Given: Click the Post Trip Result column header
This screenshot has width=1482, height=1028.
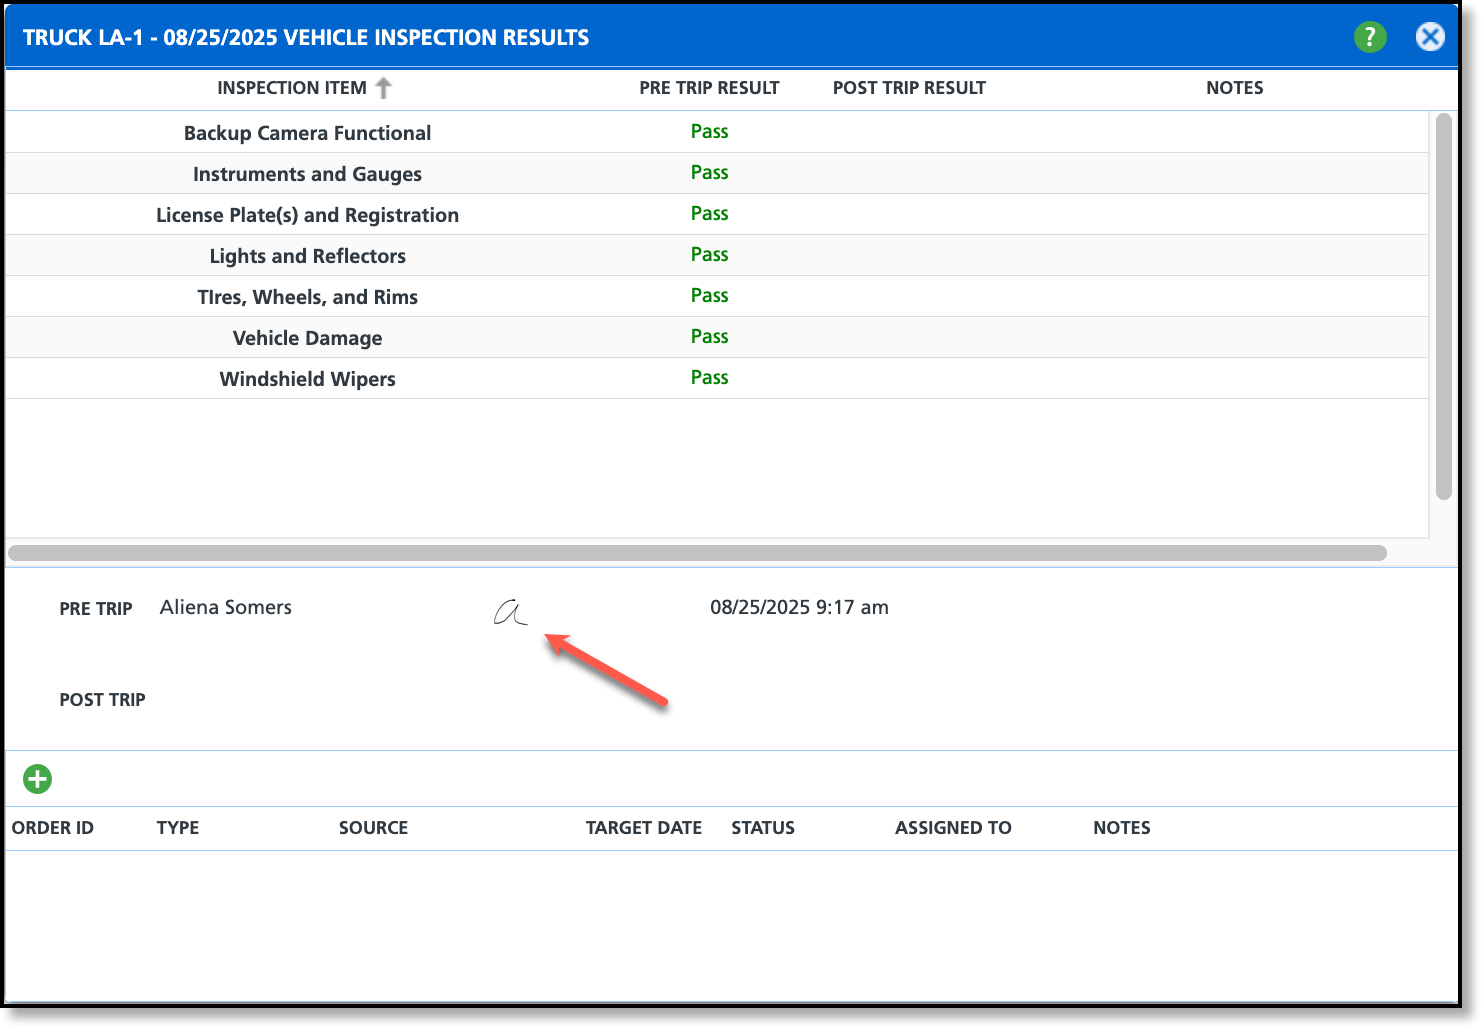Looking at the screenshot, I should [x=909, y=88].
